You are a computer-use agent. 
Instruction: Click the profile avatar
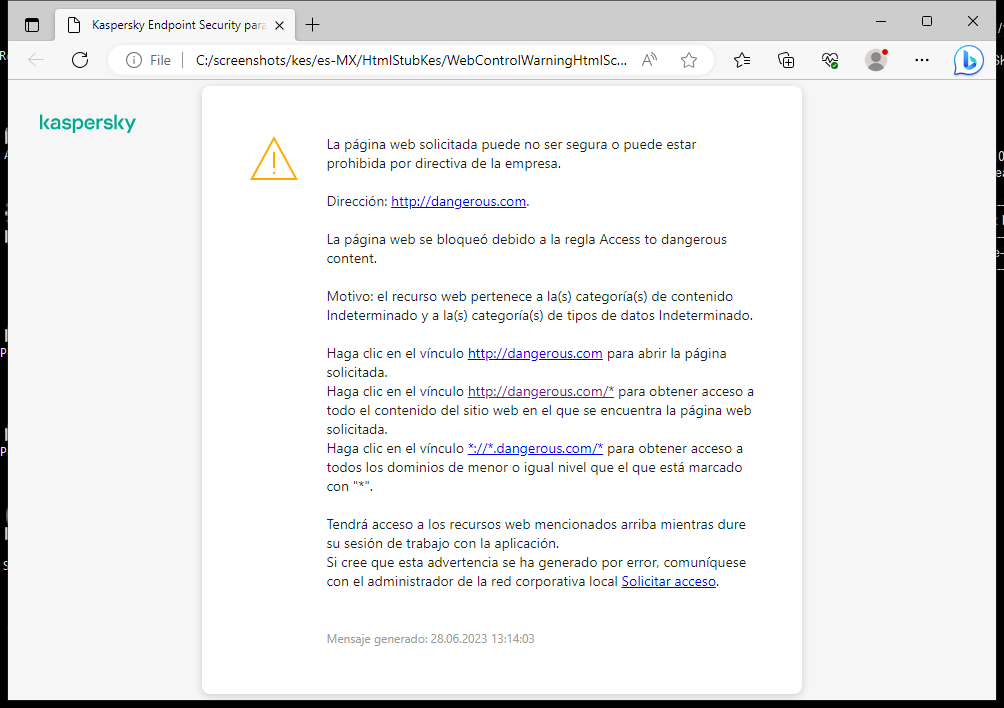pos(875,60)
